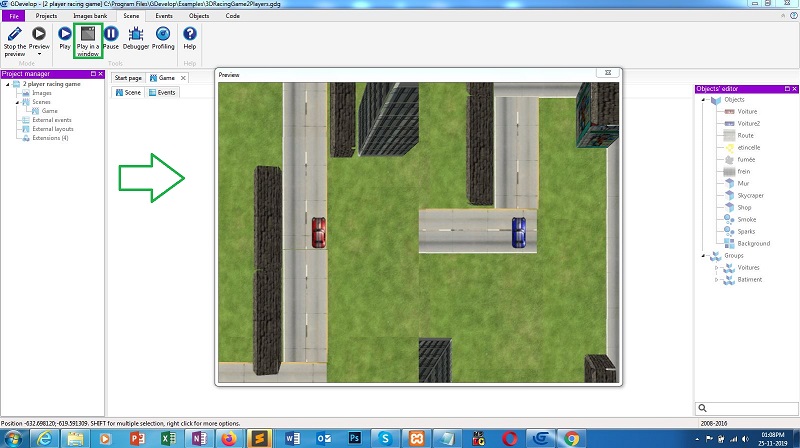Image resolution: width=800 pixels, height=448 pixels.
Task: Select the Voiture2 object
Action: pyautogui.click(x=748, y=123)
